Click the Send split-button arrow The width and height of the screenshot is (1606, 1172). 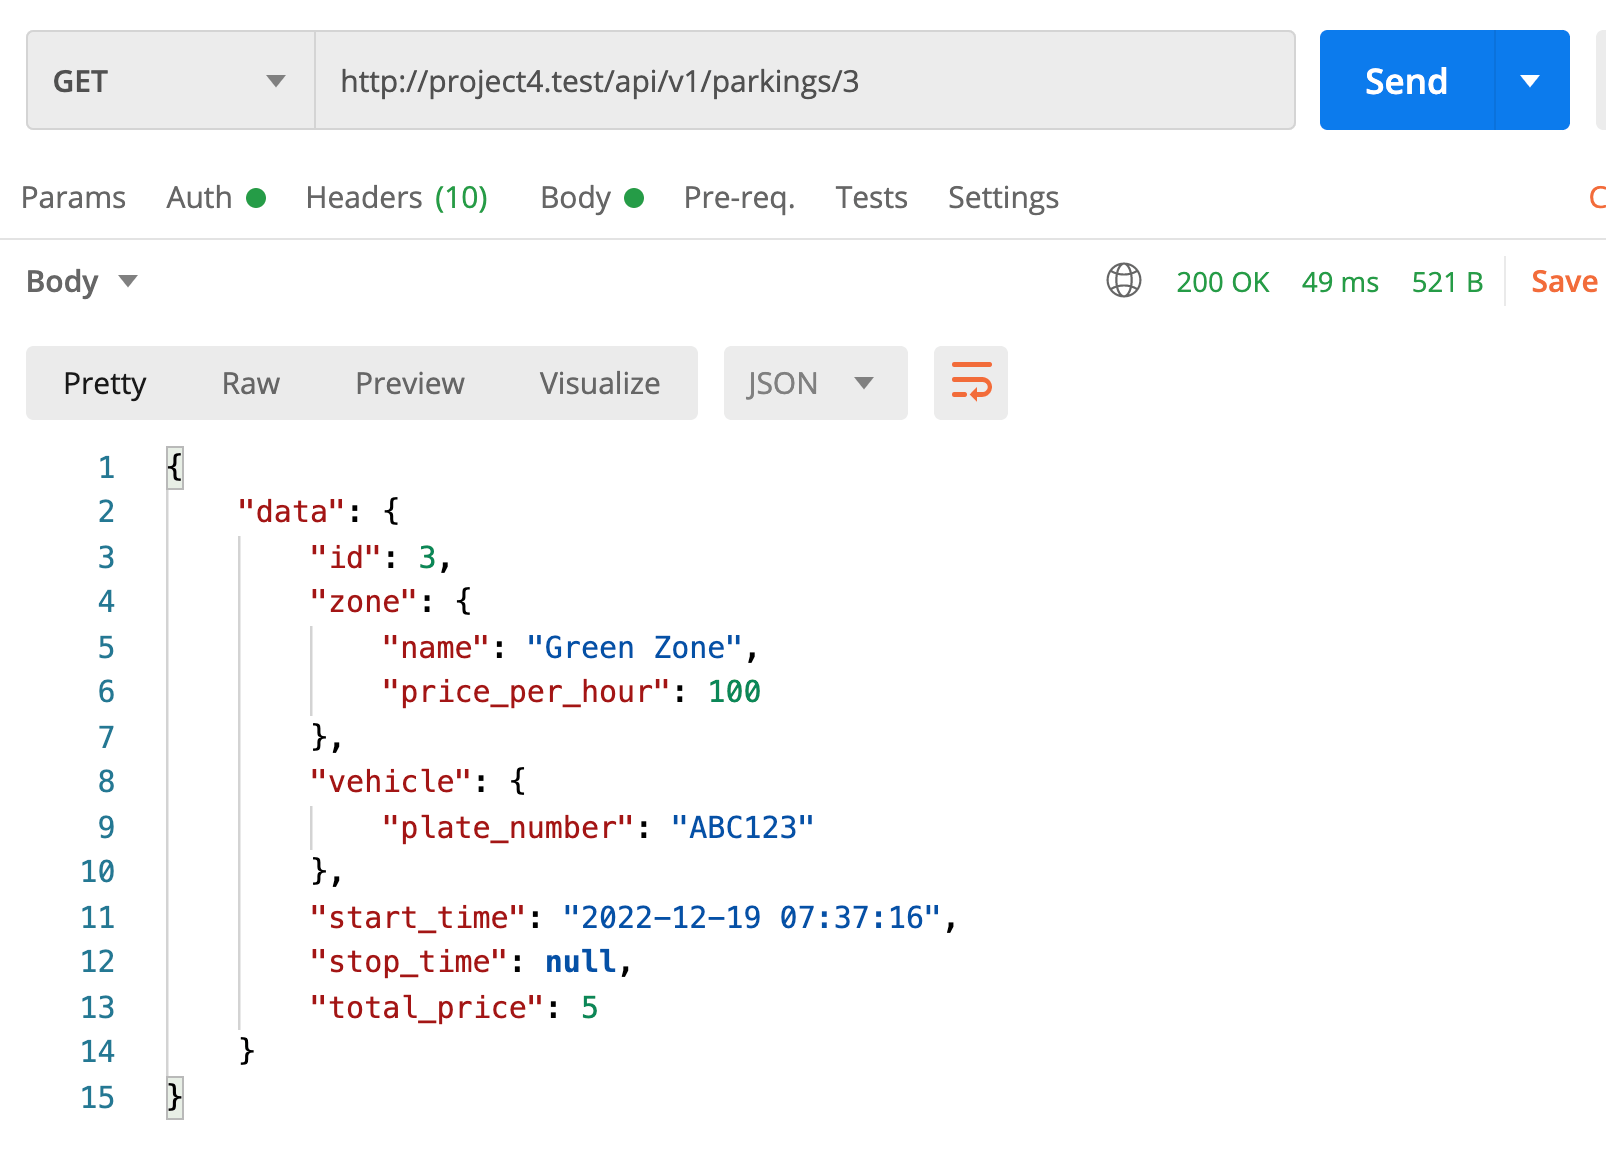1532,80
